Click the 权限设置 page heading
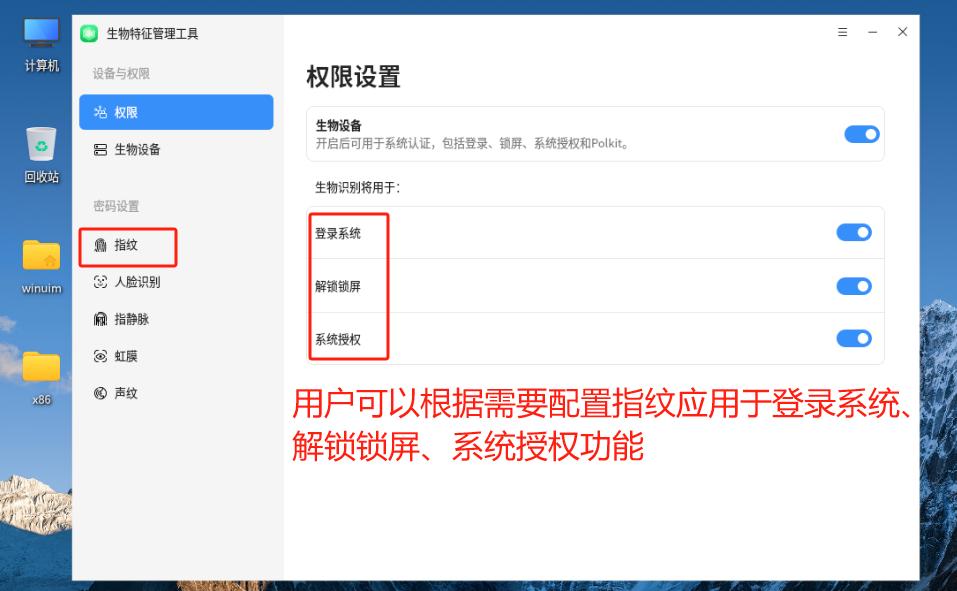The width and height of the screenshot is (957, 591). click(x=353, y=77)
